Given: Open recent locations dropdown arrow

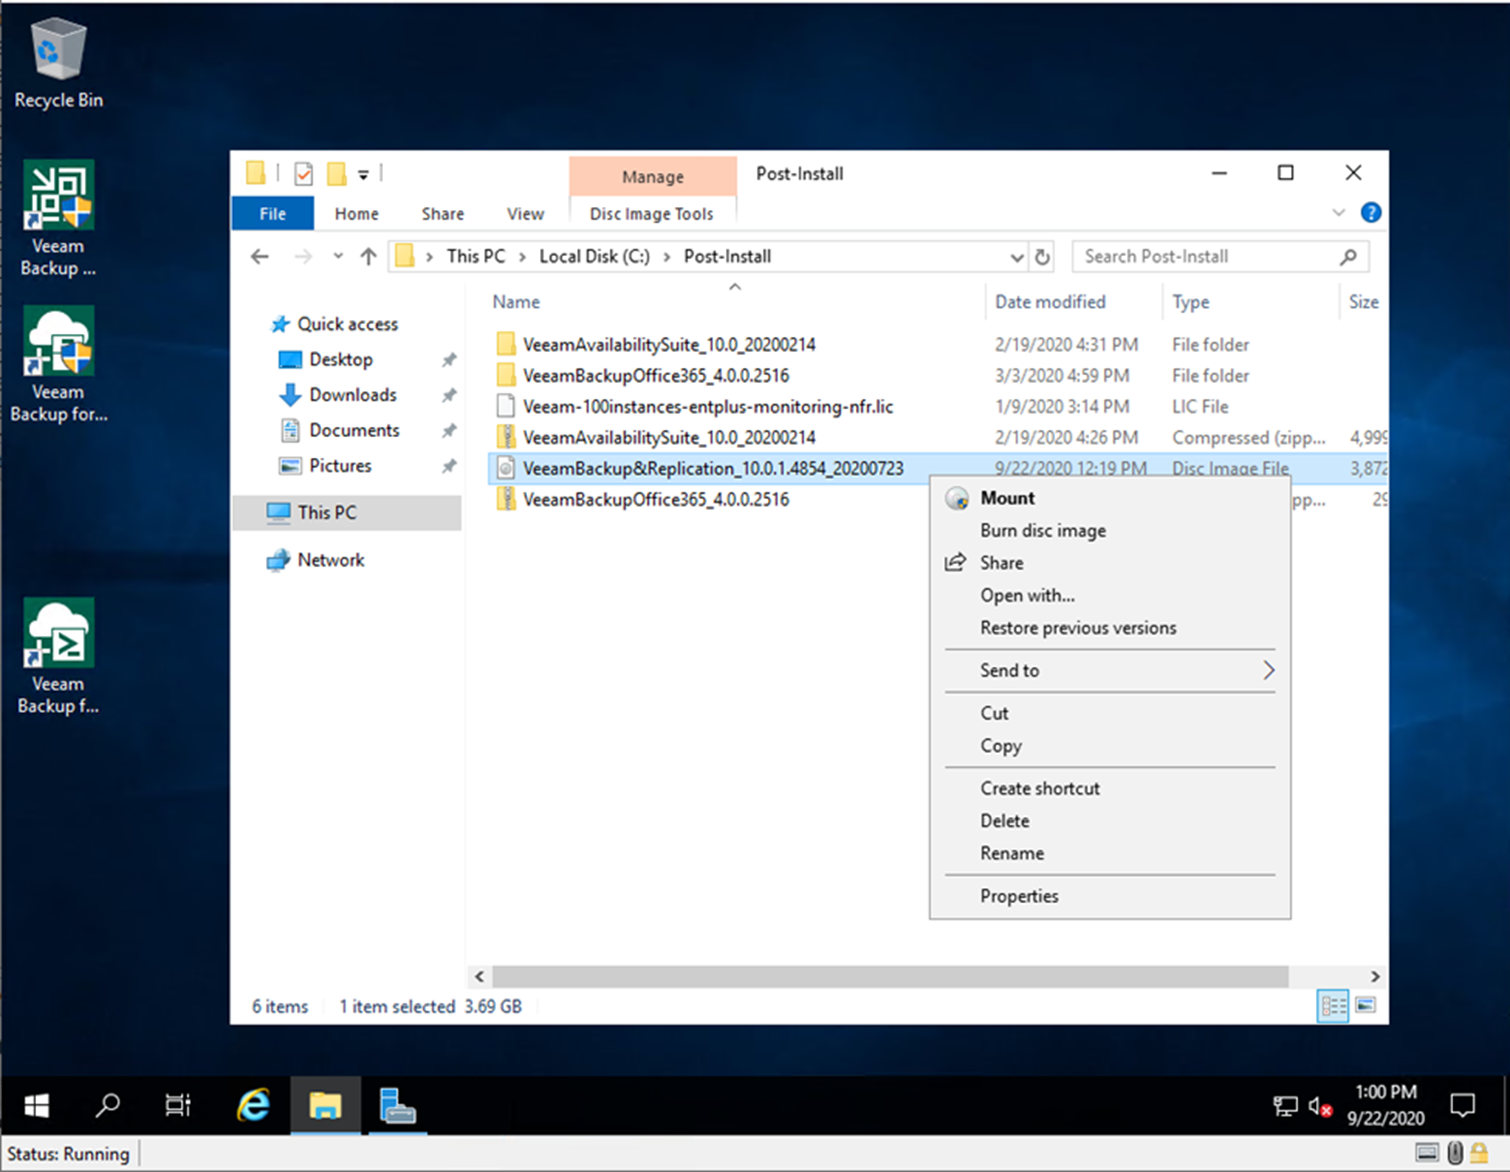Looking at the screenshot, I should pyautogui.click(x=338, y=257).
